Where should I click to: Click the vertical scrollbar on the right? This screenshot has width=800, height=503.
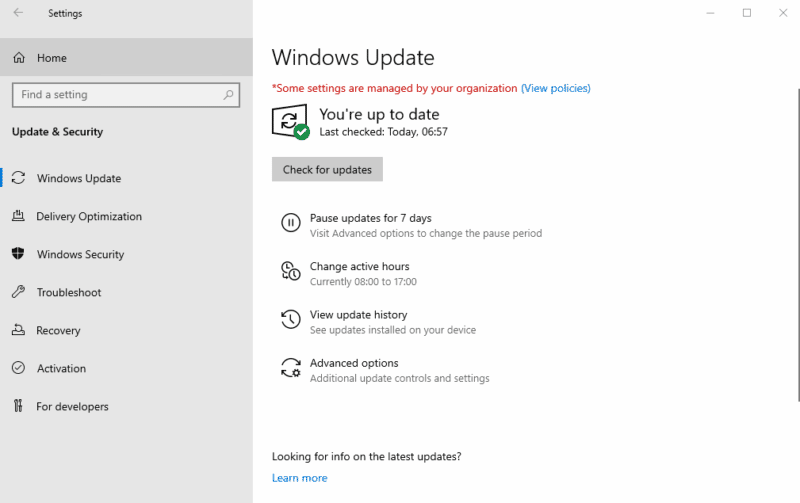click(x=798, y=245)
